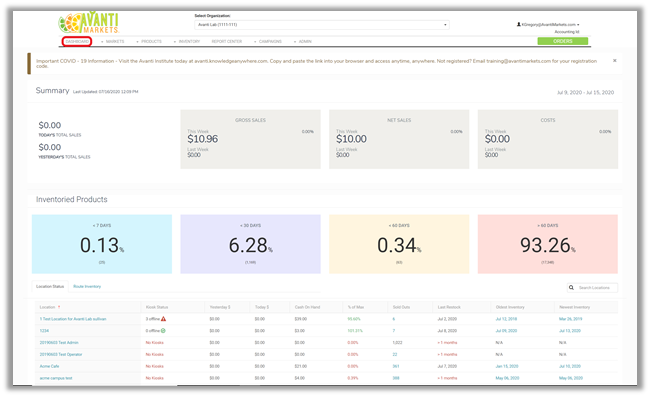
Task: Click the 101.31% of max value
Action: [x=355, y=331]
